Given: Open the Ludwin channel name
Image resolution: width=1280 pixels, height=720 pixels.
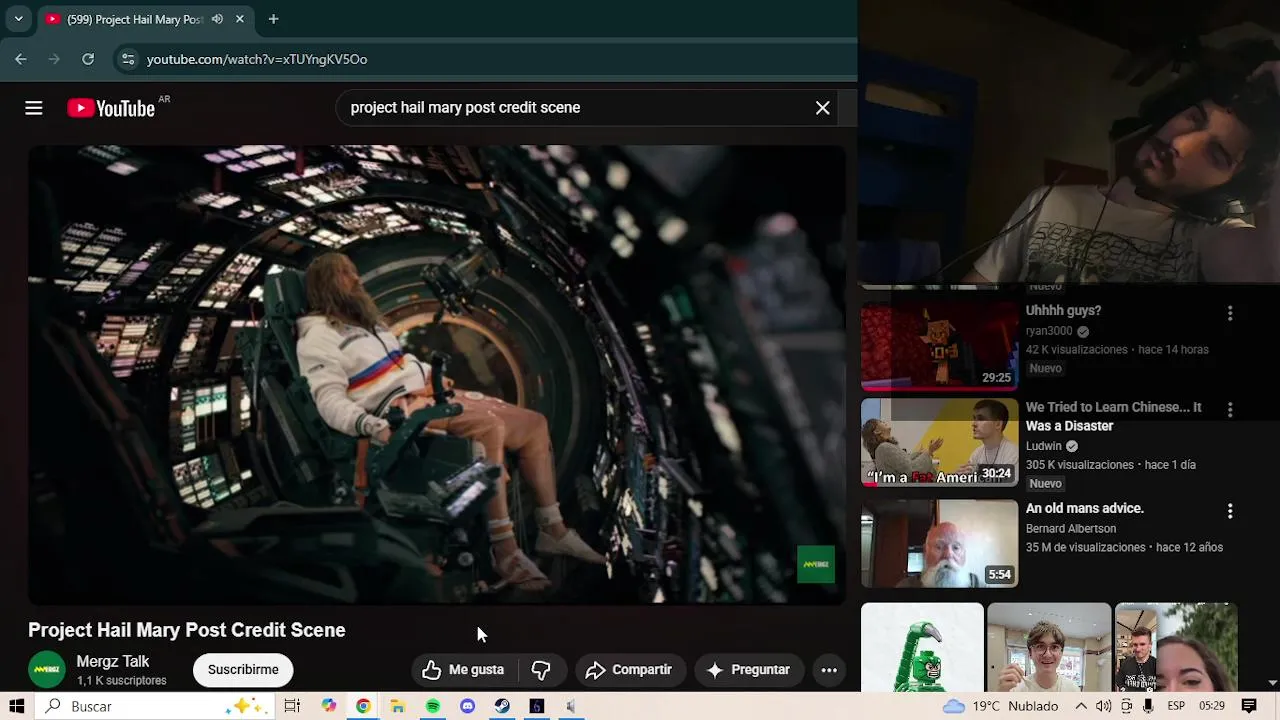Looking at the screenshot, I should coord(1044,446).
